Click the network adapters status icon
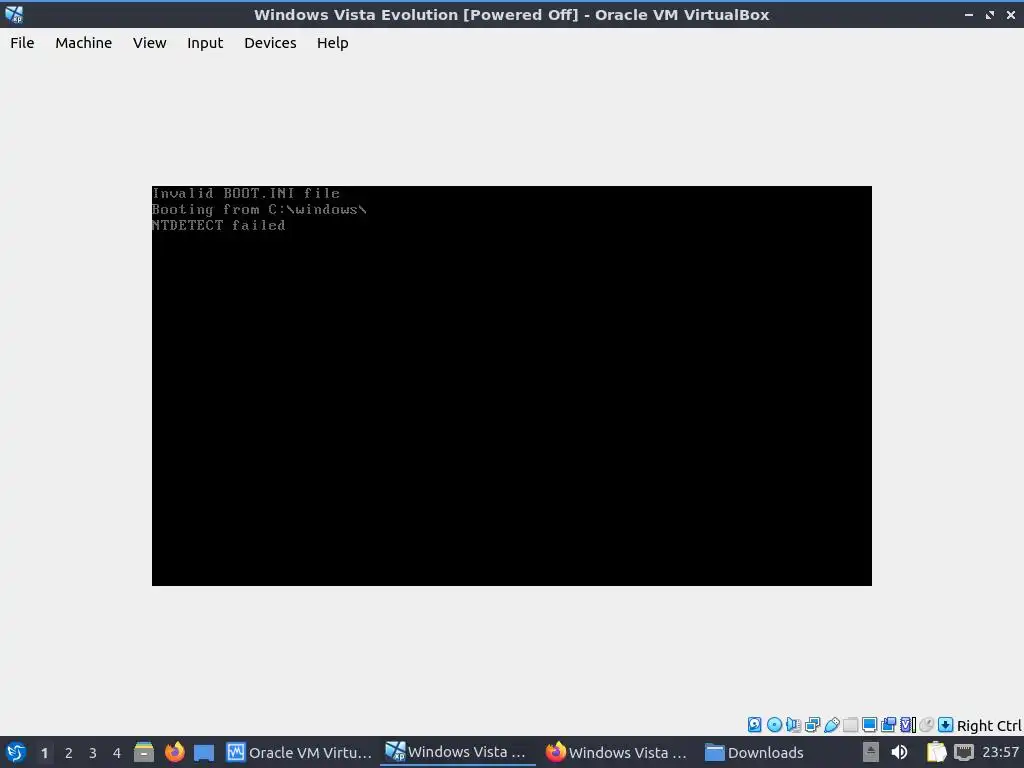The width and height of the screenshot is (1024, 768). (812, 724)
